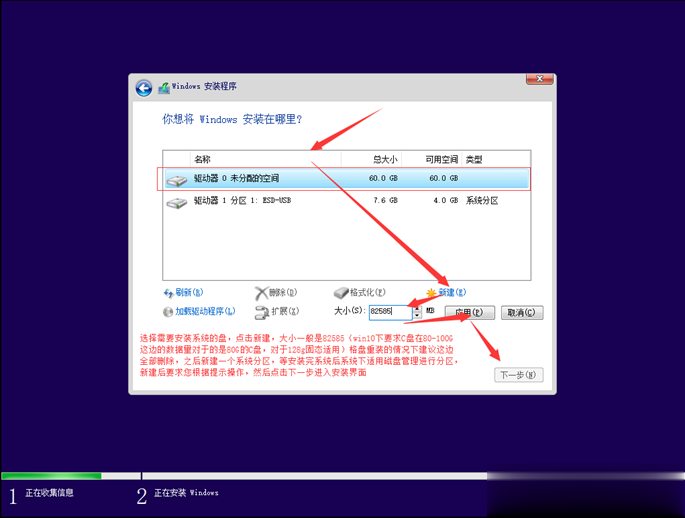Click inside the size (大小) input field
Screen dimensions: 685x518
click(388, 312)
